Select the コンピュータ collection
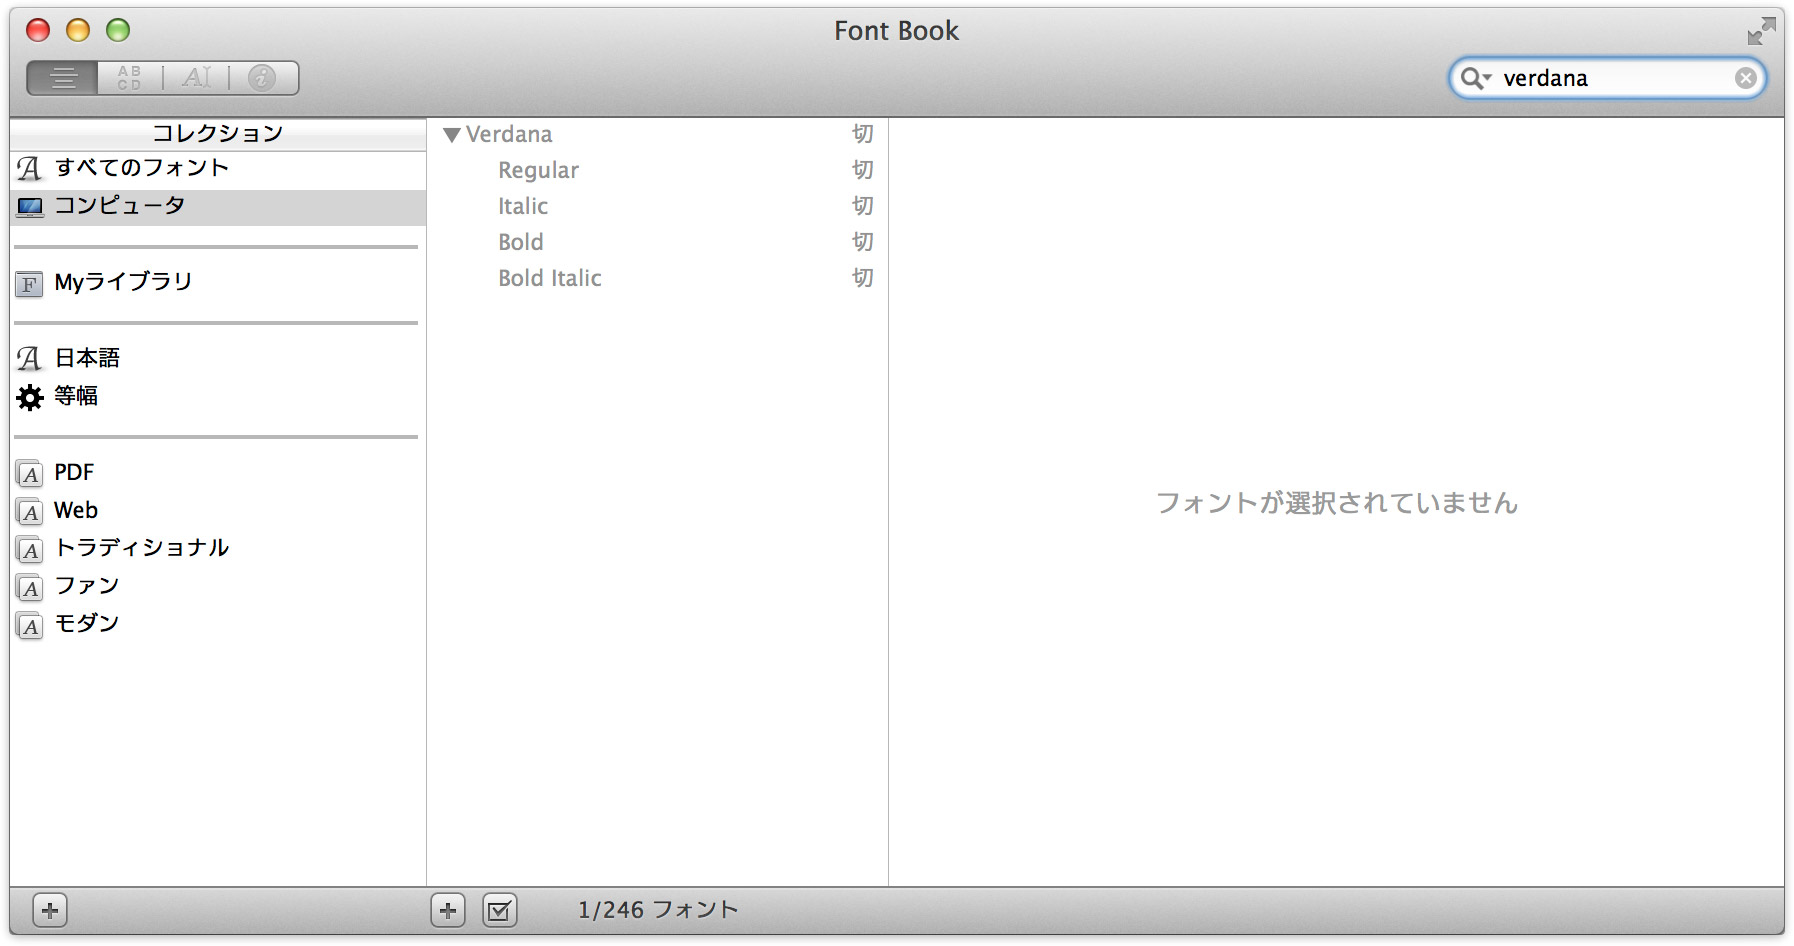1794x946 pixels. point(218,206)
